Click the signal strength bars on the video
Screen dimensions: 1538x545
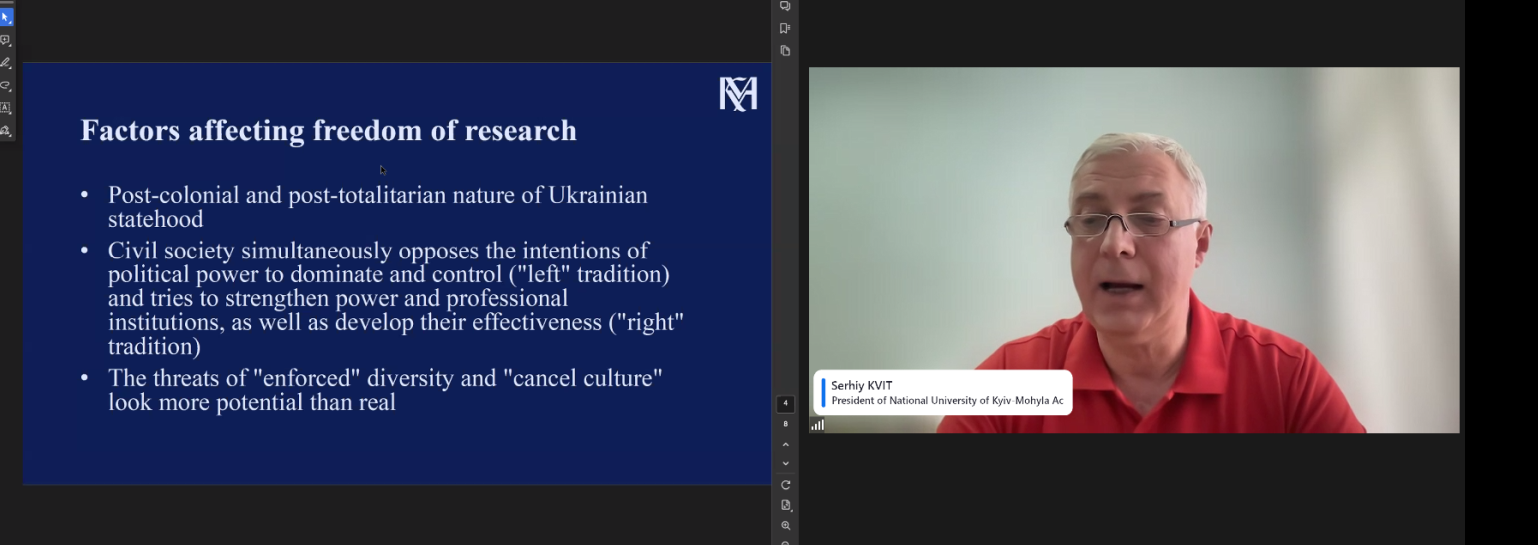click(x=817, y=425)
